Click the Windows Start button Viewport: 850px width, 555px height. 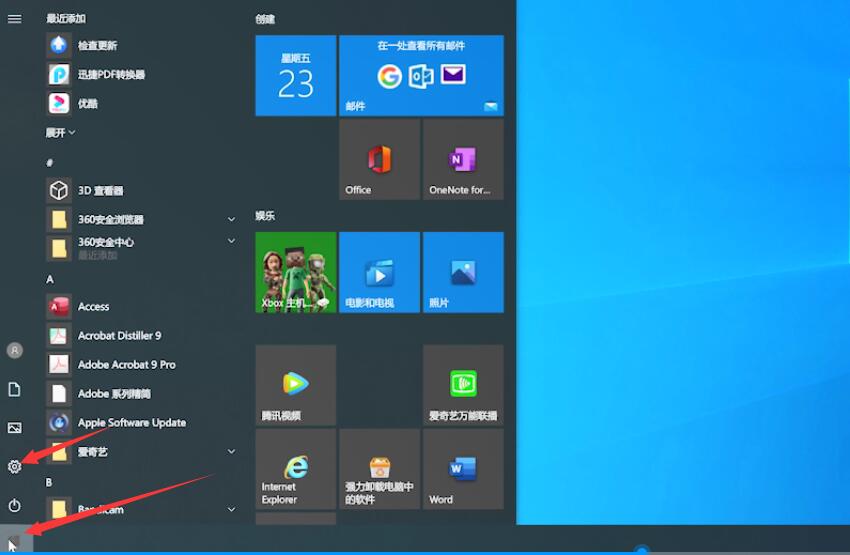(x=16, y=540)
